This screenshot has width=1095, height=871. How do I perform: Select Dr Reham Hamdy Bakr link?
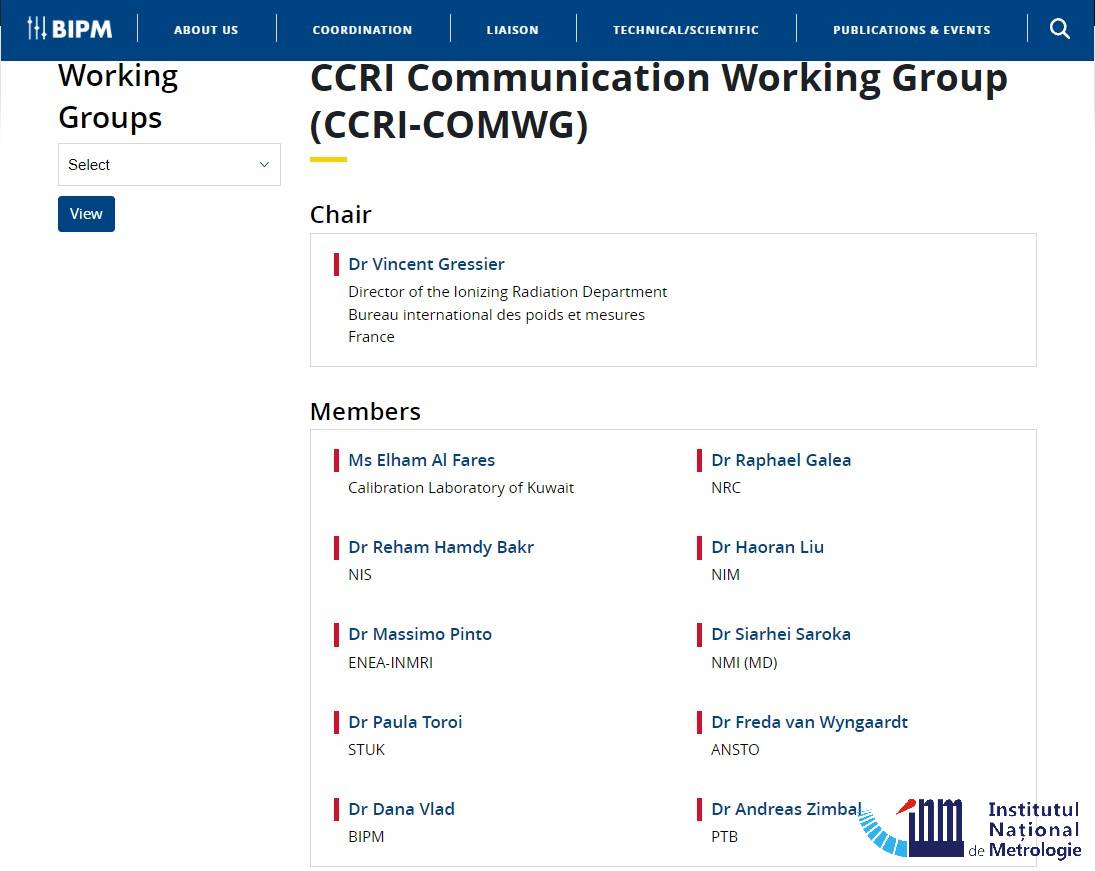coord(441,547)
